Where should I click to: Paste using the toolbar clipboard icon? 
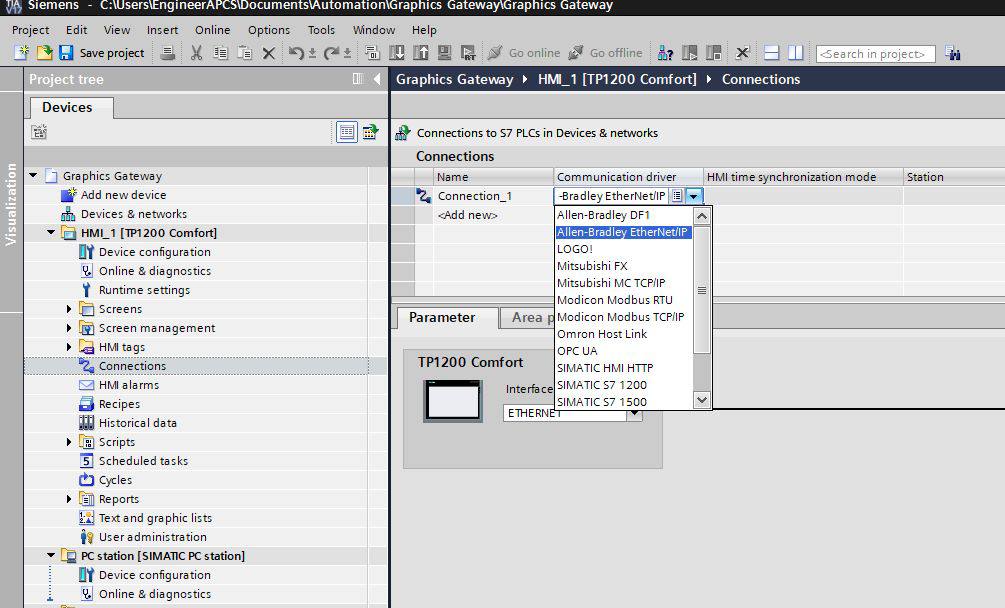point(244,53)
